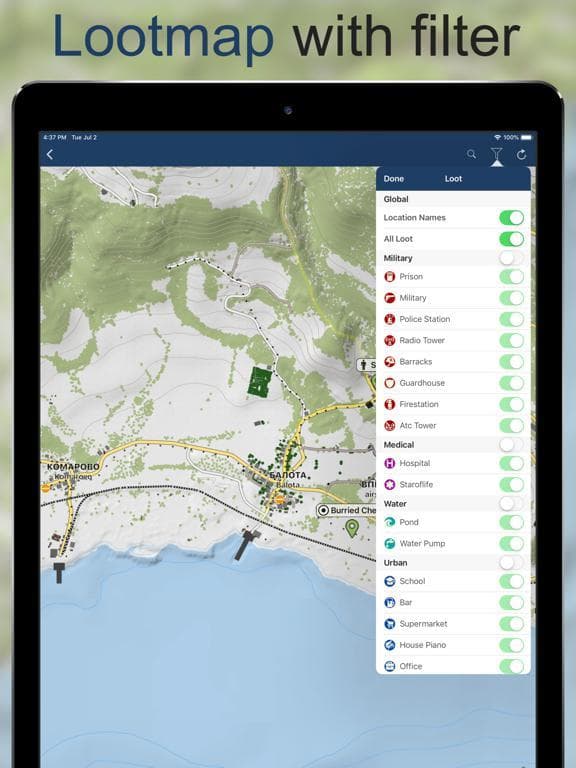The width and height of the screenshot is (576, 768).
Task: Click the filter funnel icon
Action: pos(496,155)
